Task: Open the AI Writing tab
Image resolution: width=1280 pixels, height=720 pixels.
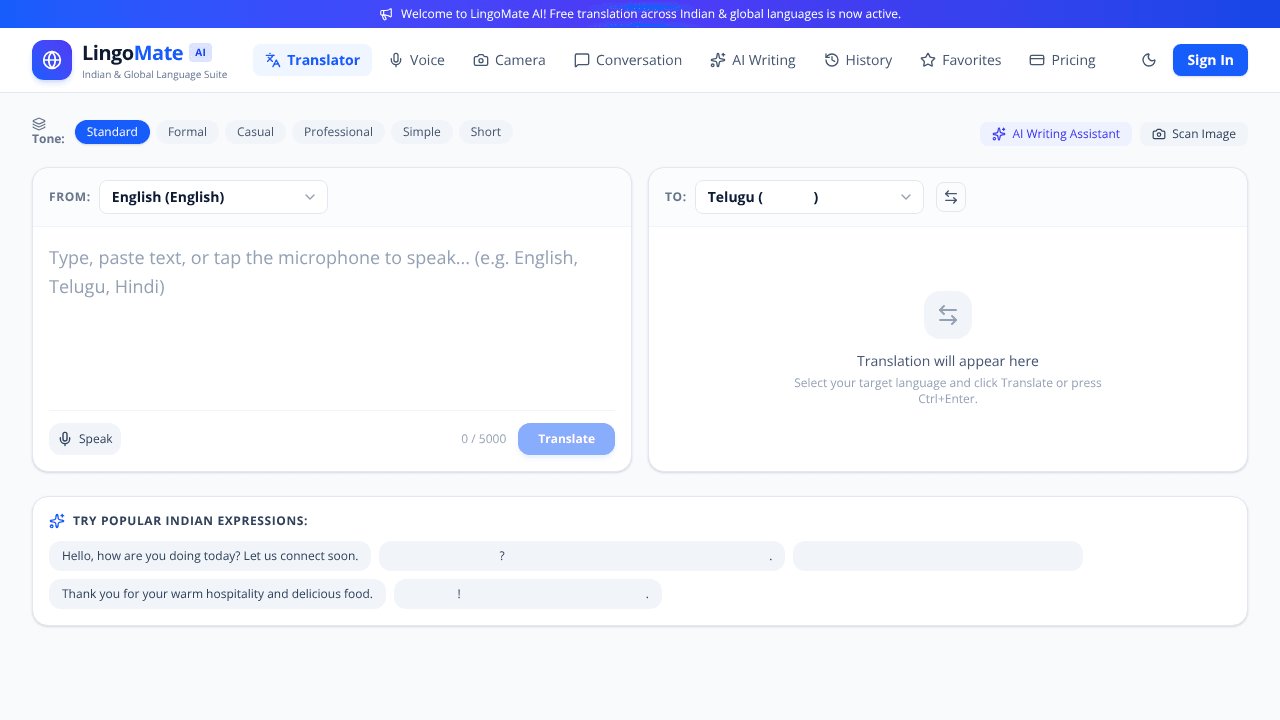Action: point(753,60)
